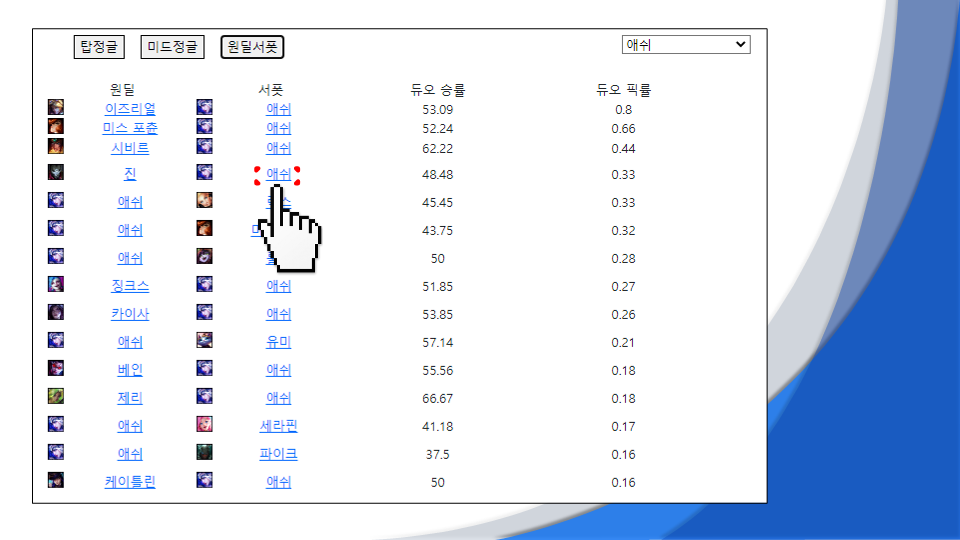This screenshot has width=960, height=540.
Task: Click the ADC icon in the 0.28 pick-rate row
Action: tap(56, 256)
